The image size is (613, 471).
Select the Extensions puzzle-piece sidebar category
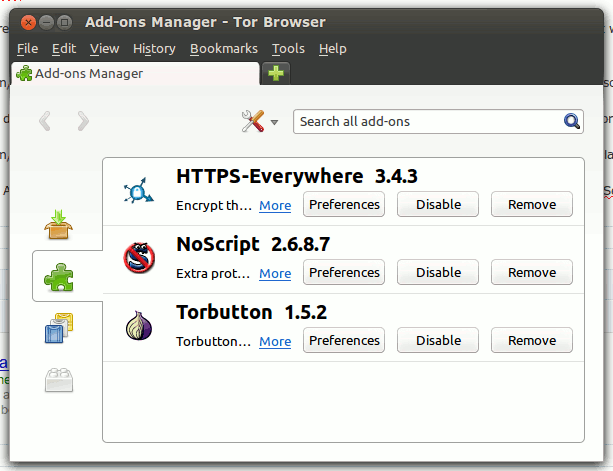point(59,277)
